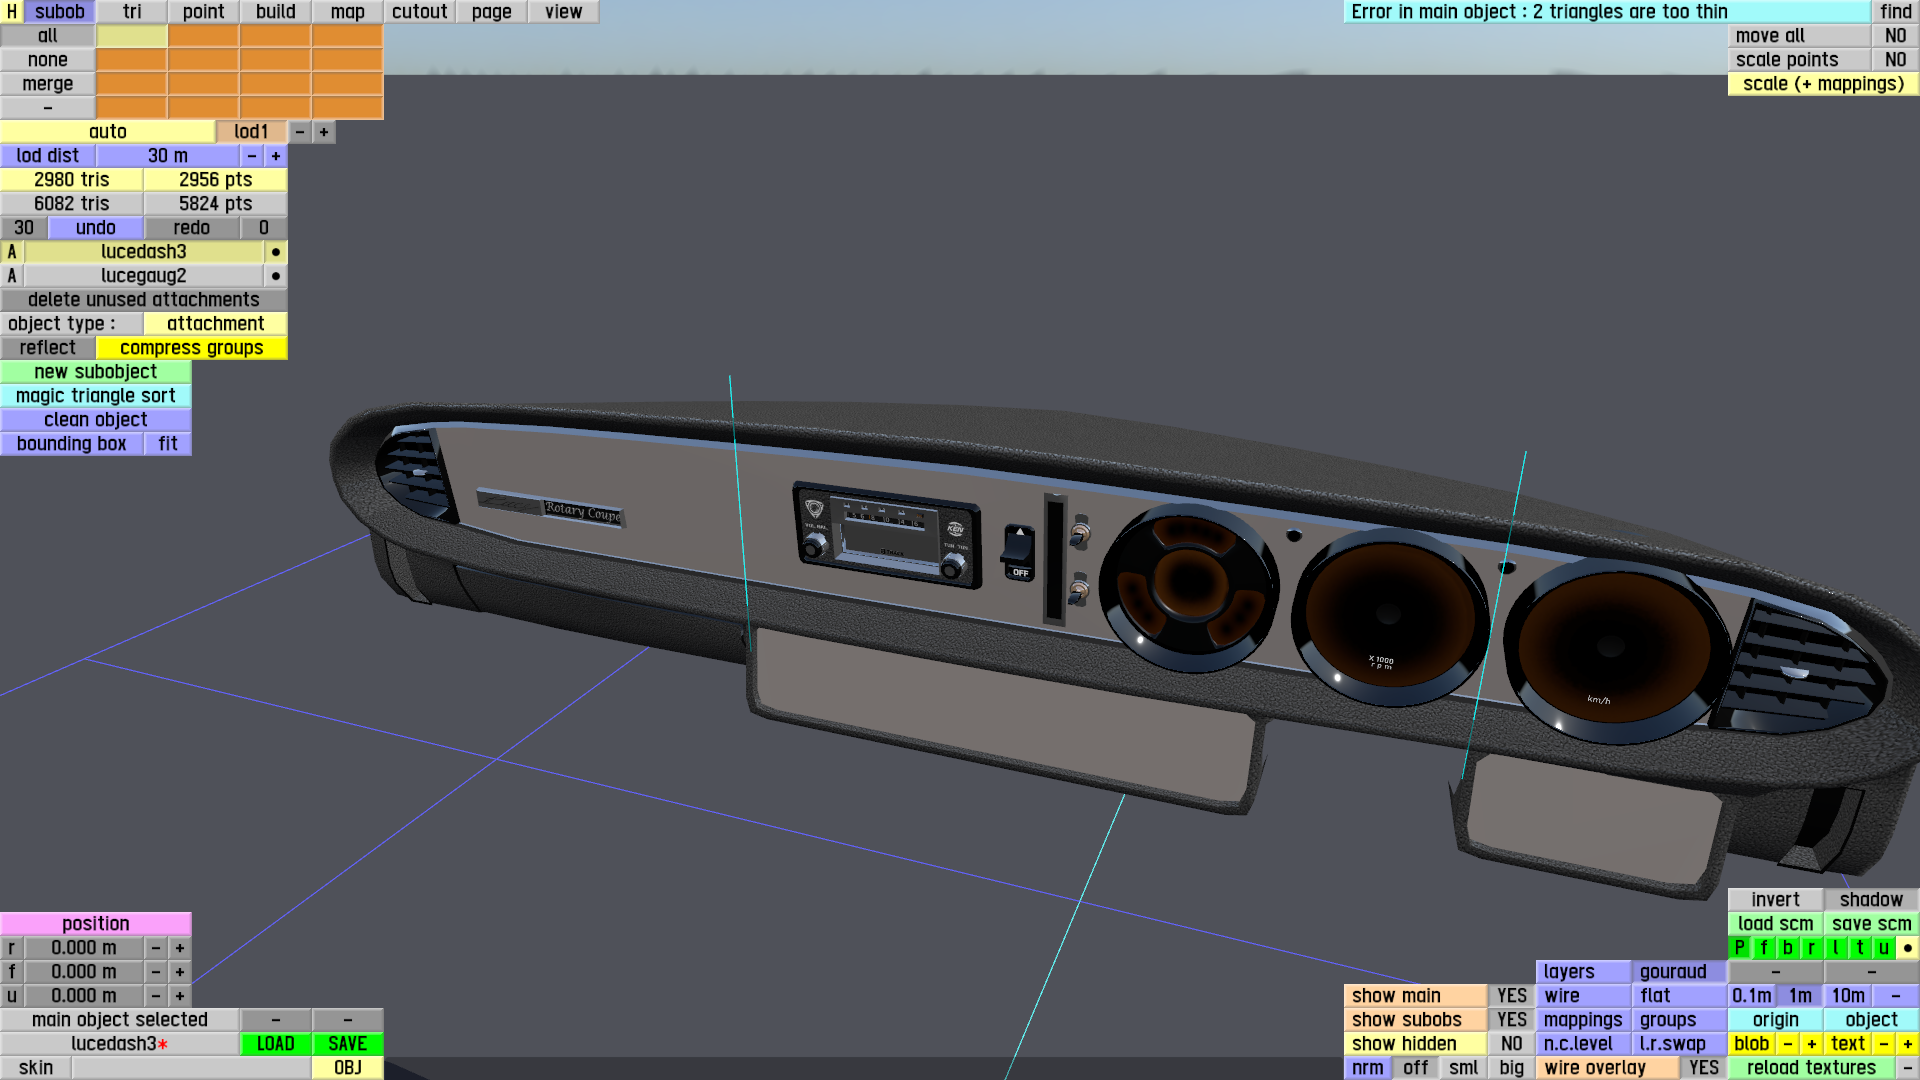Viewport: 1920px width, 1080px height.
Task: Click the P perspective view button
Action: coord(1739,948)
